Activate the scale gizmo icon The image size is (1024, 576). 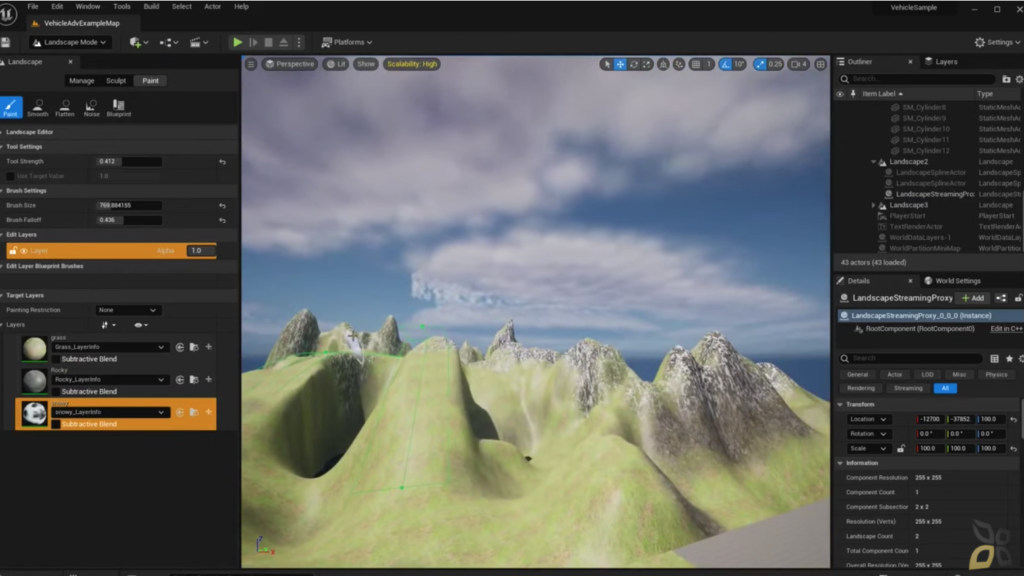647,64
